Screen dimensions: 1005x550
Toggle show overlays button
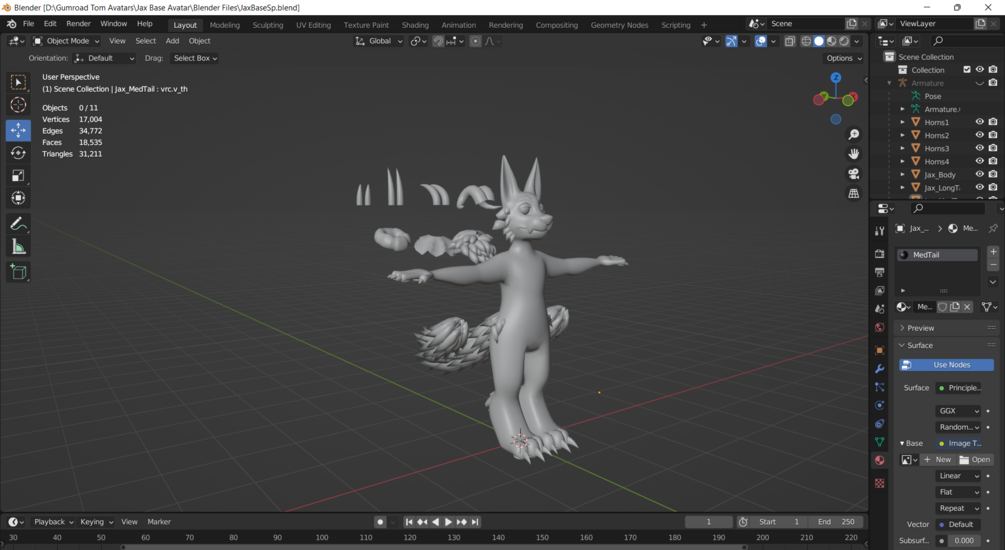pos(760,41)
